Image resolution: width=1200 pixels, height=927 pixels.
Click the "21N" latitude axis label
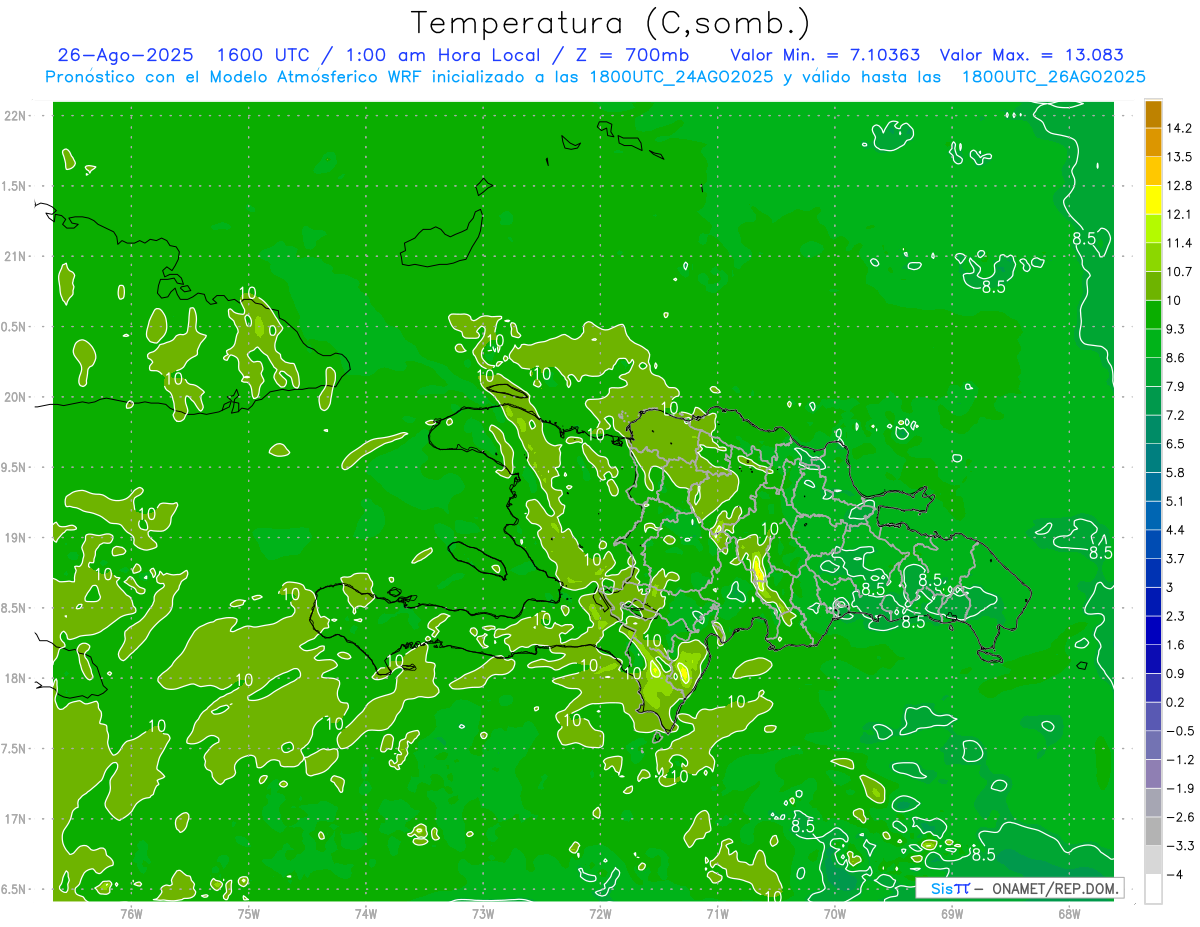17,256
